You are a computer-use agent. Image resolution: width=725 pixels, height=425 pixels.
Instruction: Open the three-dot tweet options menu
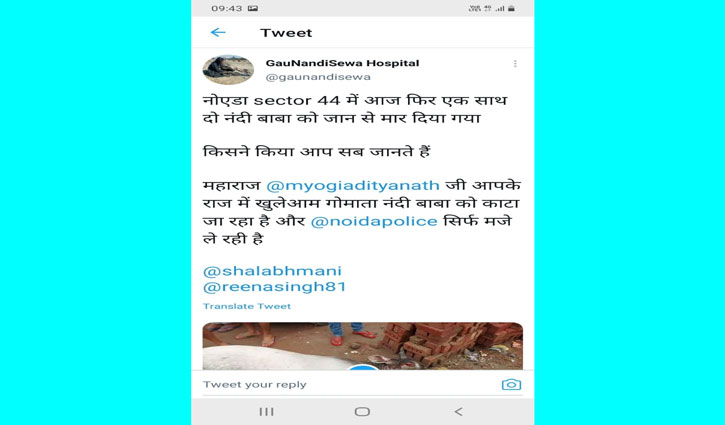pos(515,63)
